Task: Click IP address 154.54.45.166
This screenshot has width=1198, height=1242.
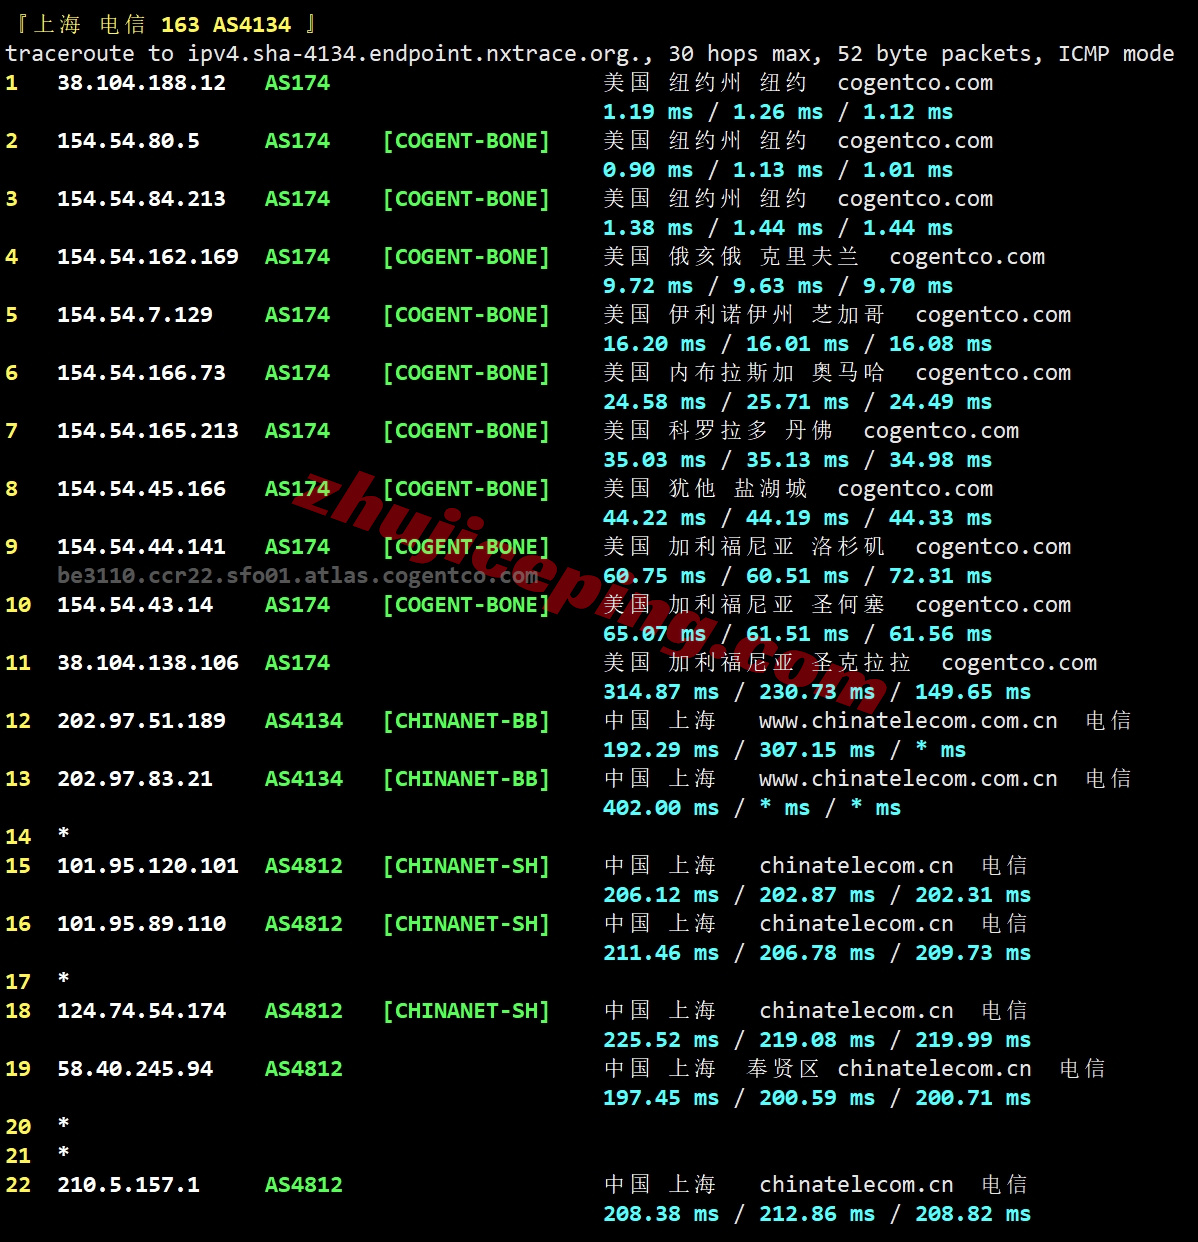Action: tap(141, 489)
